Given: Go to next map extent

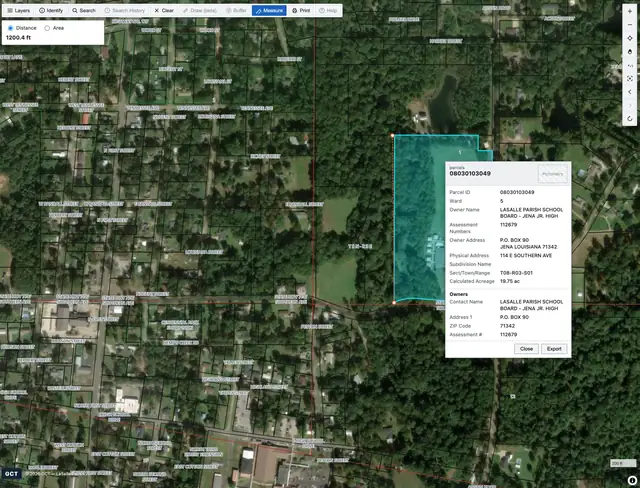Looking at the screenshot, I should (x=630, y=105).
